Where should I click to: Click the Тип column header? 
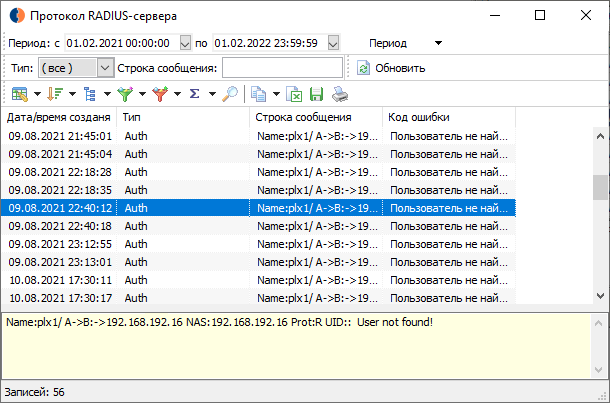(183, 117)
